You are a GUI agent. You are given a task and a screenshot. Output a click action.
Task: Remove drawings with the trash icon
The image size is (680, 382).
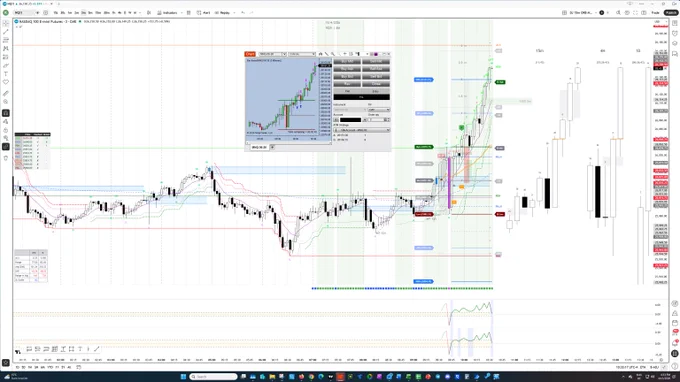(6, 158)
